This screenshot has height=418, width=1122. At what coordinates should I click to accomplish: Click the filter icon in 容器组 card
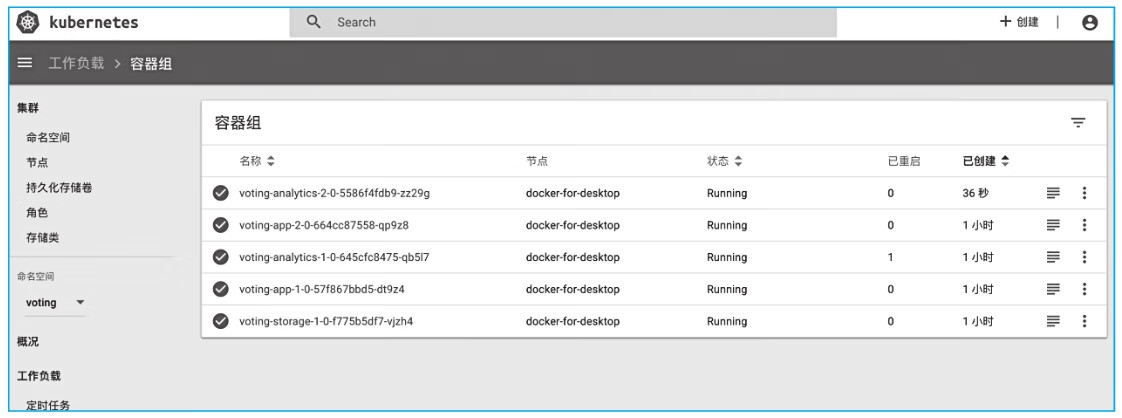pos(1078,122)
